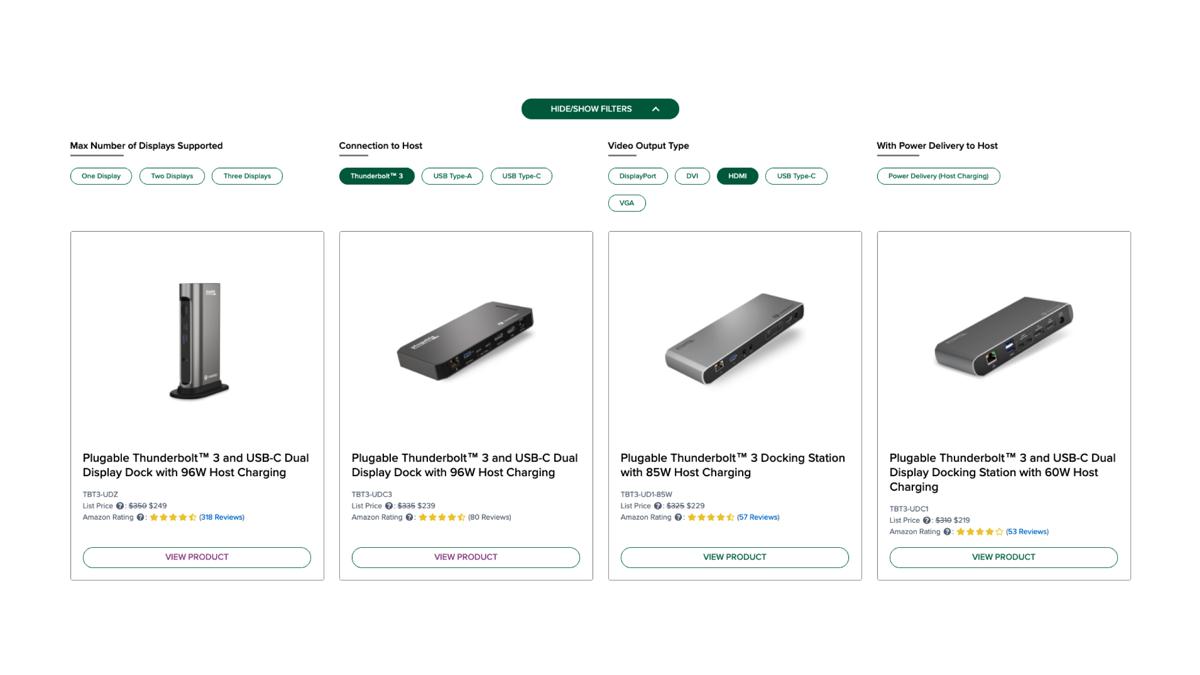Click the star rating on TBT3-UDC3 card

443,517
